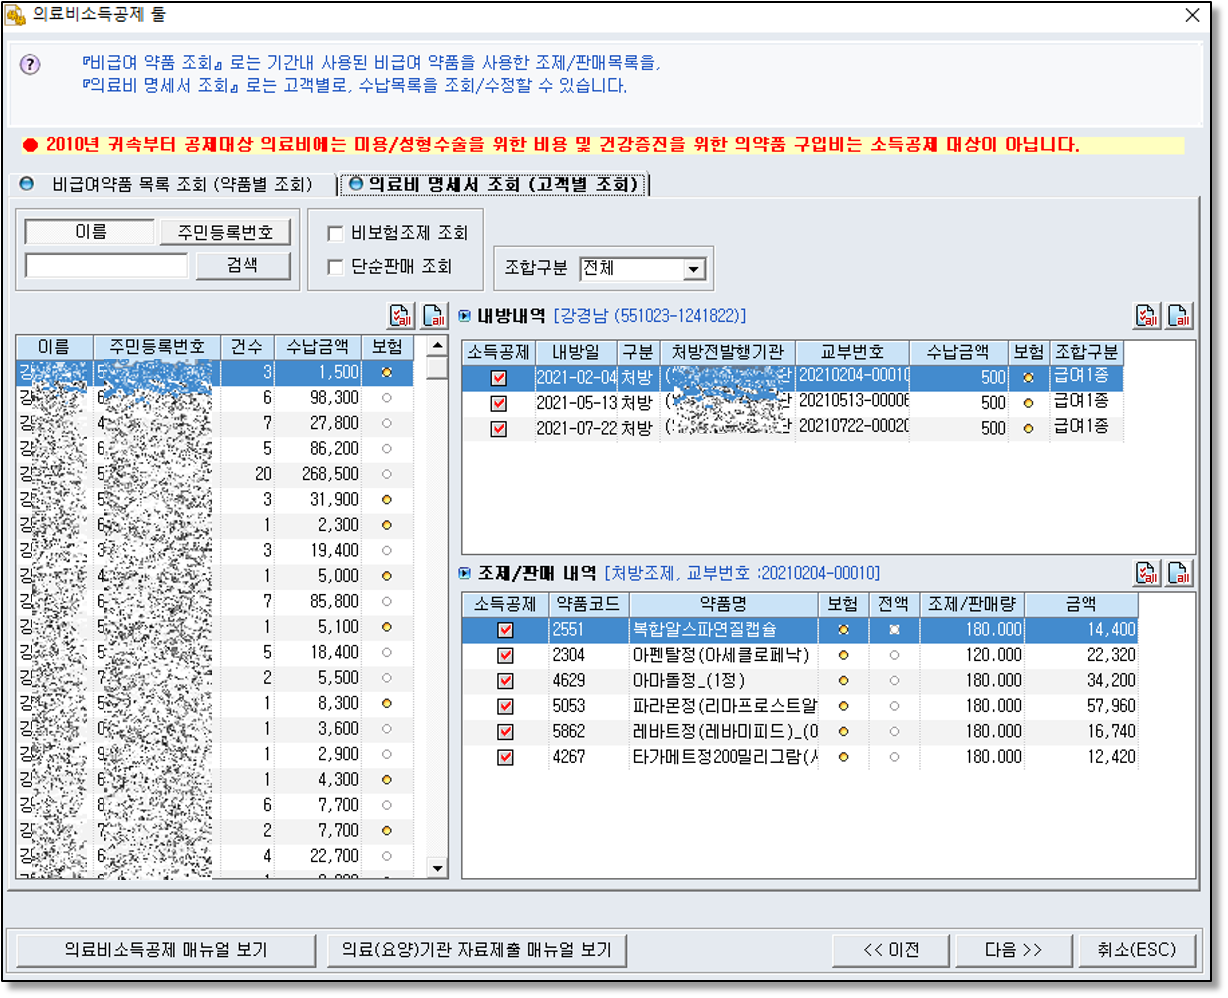The image size is (1228, 998).
Task: Select 의료비 명세서 조회 (고객별 조회) tab
Action: [x=493, y=184]
